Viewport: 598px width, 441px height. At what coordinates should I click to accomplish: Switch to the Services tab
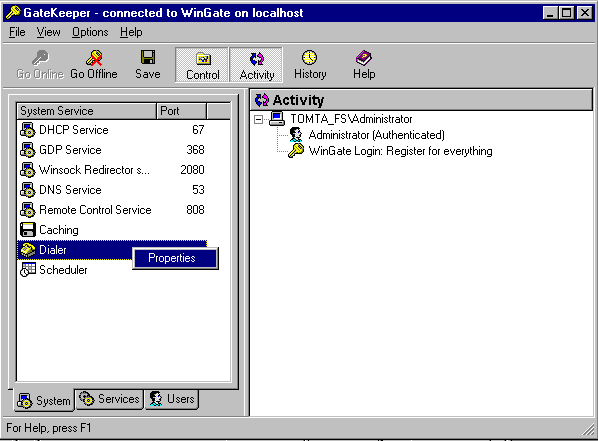[109, 399]
